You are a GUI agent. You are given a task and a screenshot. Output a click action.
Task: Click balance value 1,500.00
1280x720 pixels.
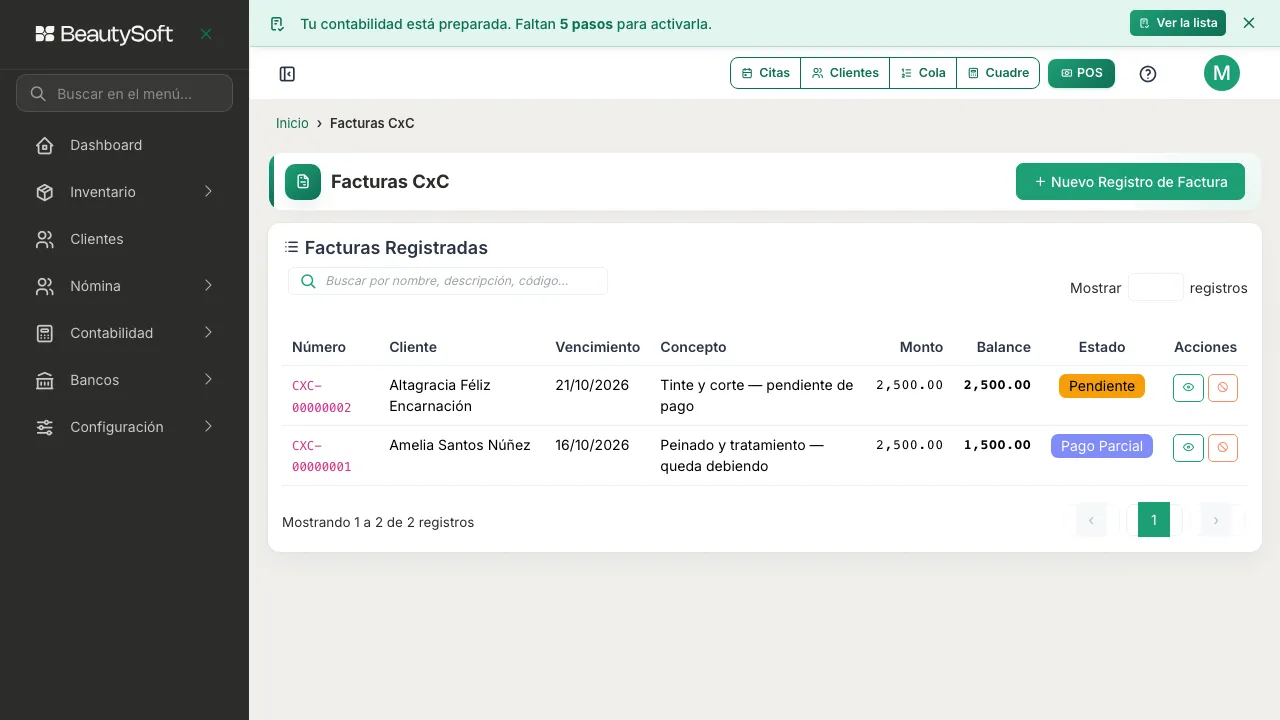pyautogui.click(x=997, y=445)
